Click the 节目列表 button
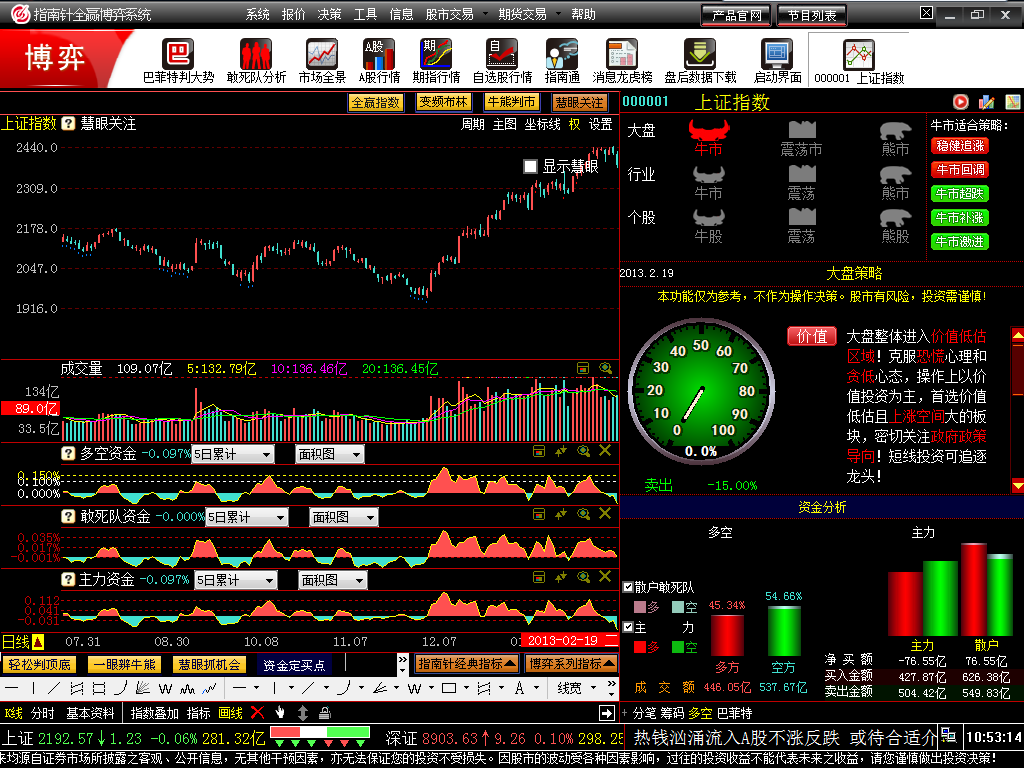Image resolution: width=1024 pixels, height=768 pixels. (812, 15)
